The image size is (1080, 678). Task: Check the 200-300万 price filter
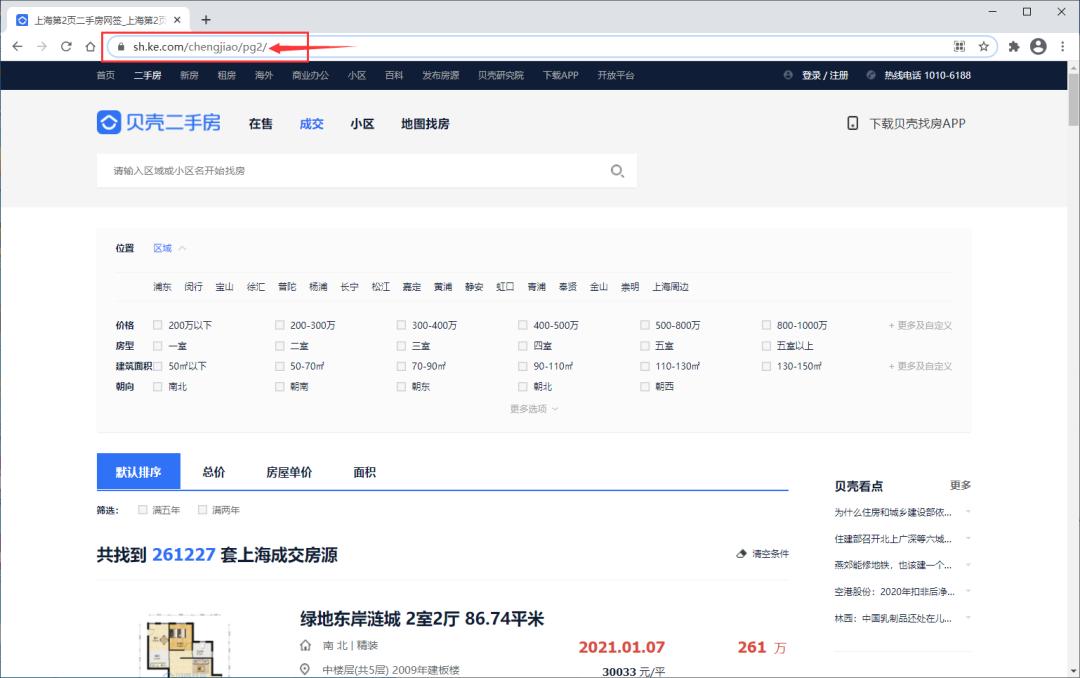tap(280, 325)
